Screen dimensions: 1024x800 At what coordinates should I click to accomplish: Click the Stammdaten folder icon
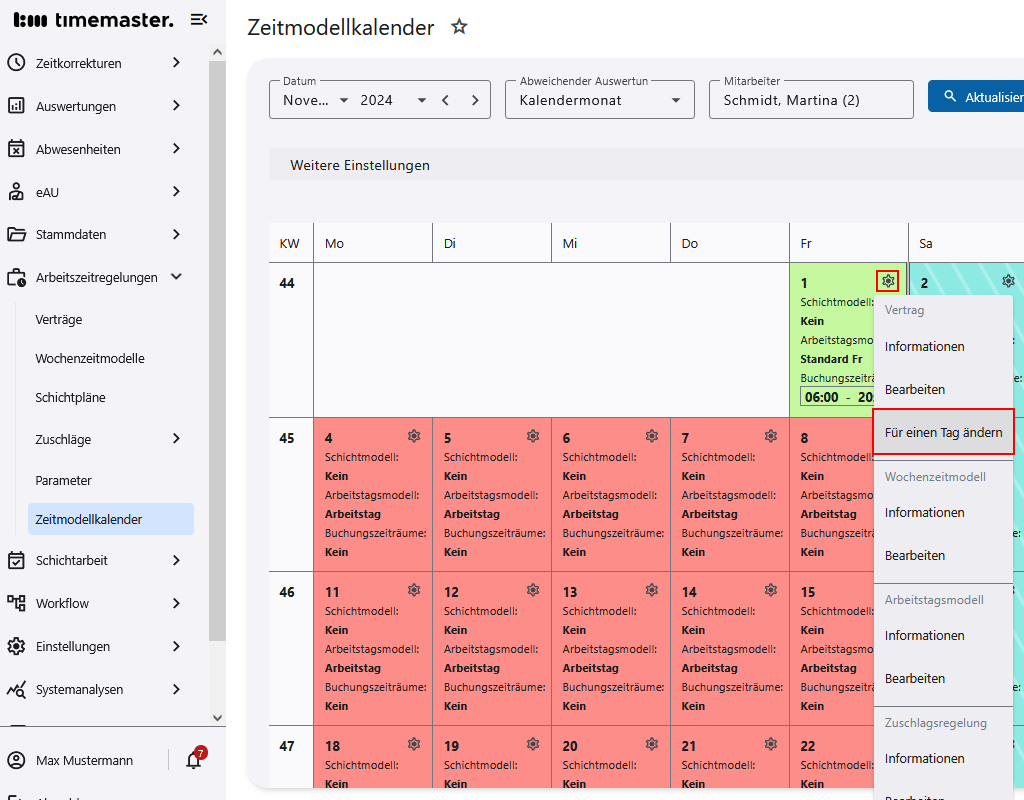18,234
